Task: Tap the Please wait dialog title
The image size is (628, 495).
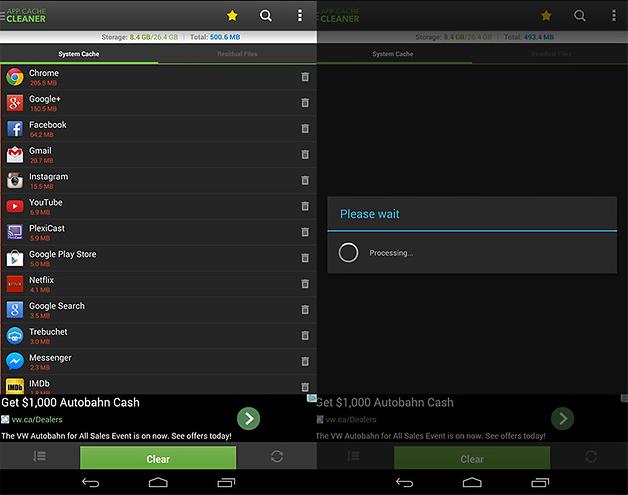Action: [x=369, y=214]
